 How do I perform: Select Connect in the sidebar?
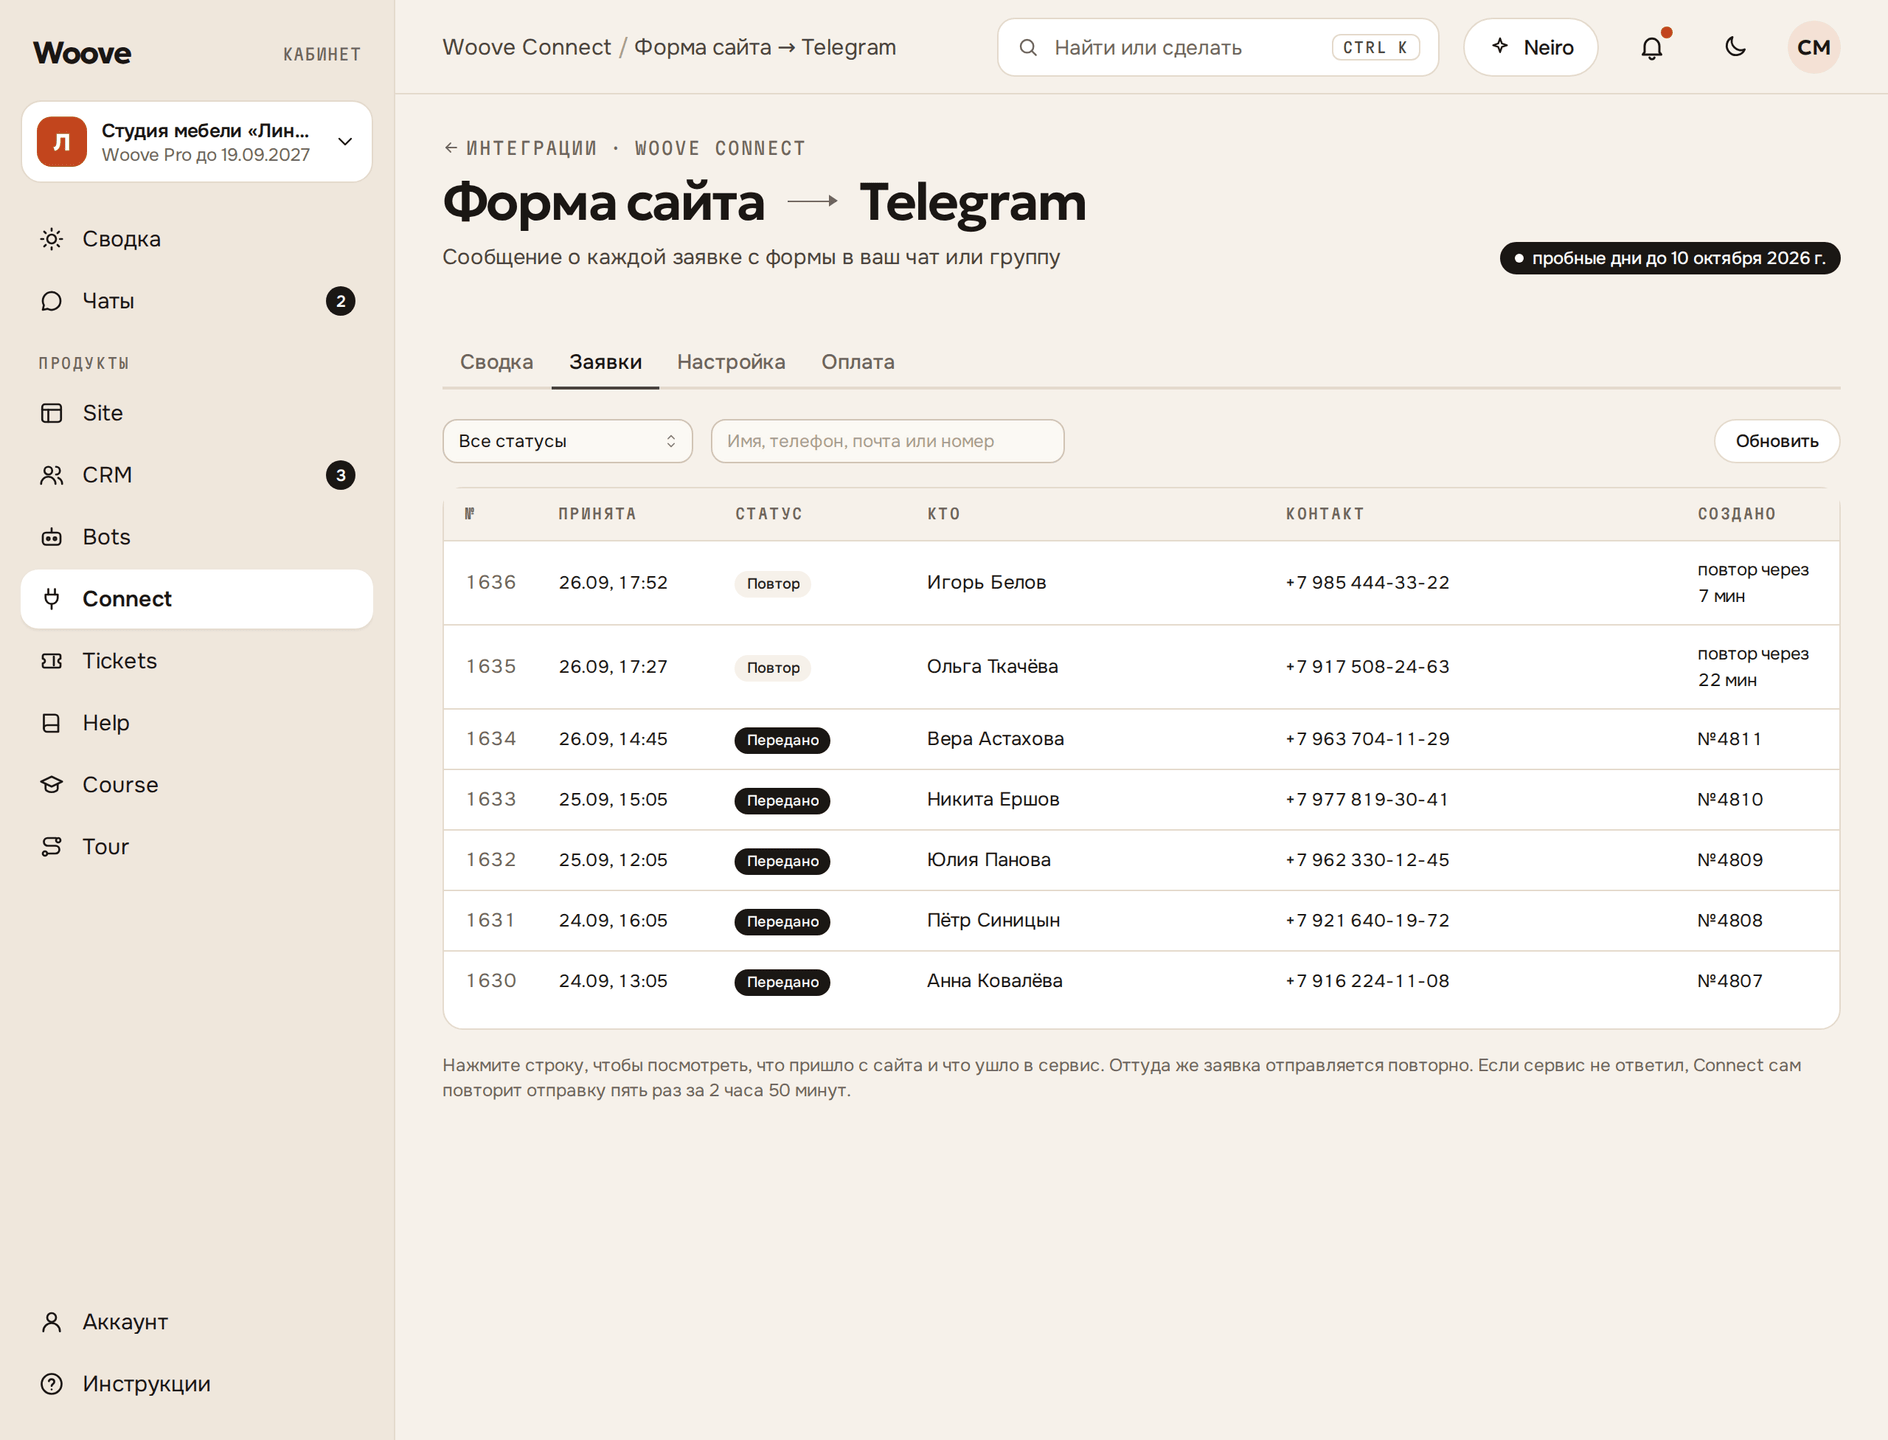(x=197, y=599)
